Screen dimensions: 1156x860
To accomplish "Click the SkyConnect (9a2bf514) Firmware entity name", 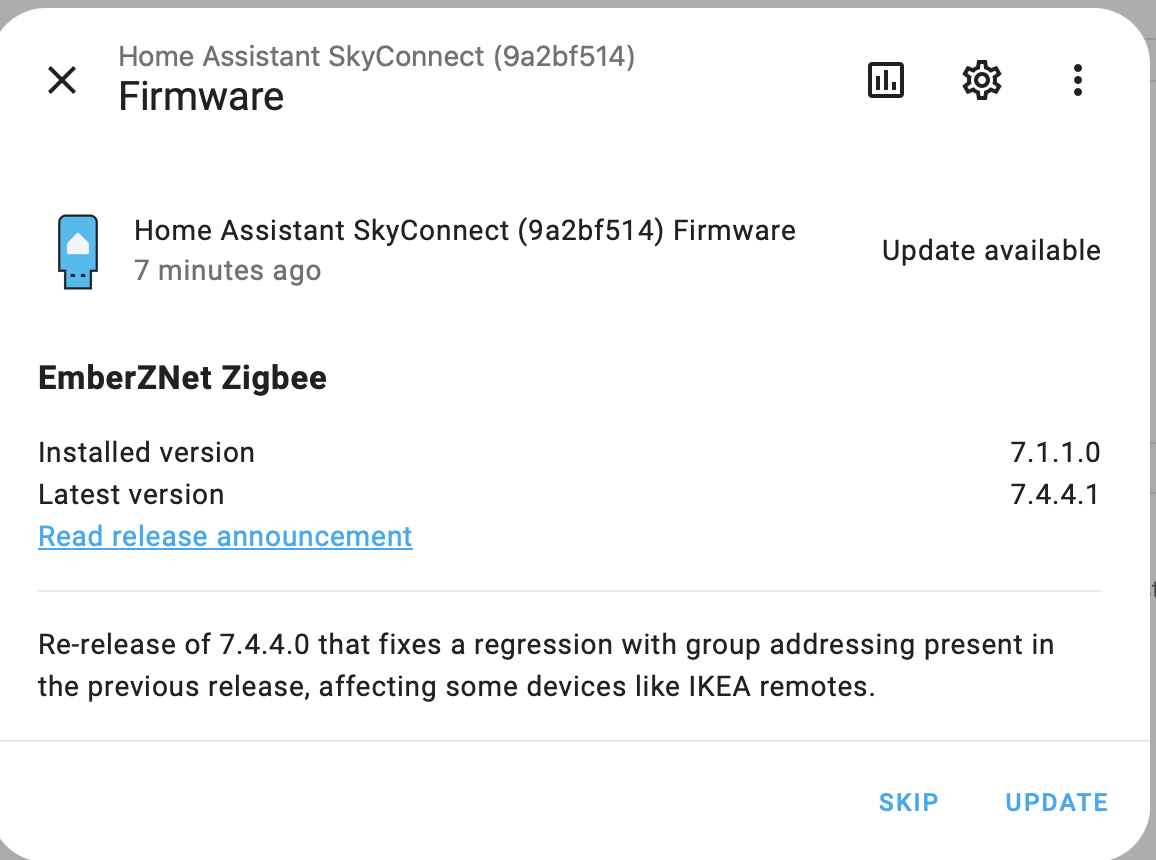I will pyautogui.click(x=464, y=231).
